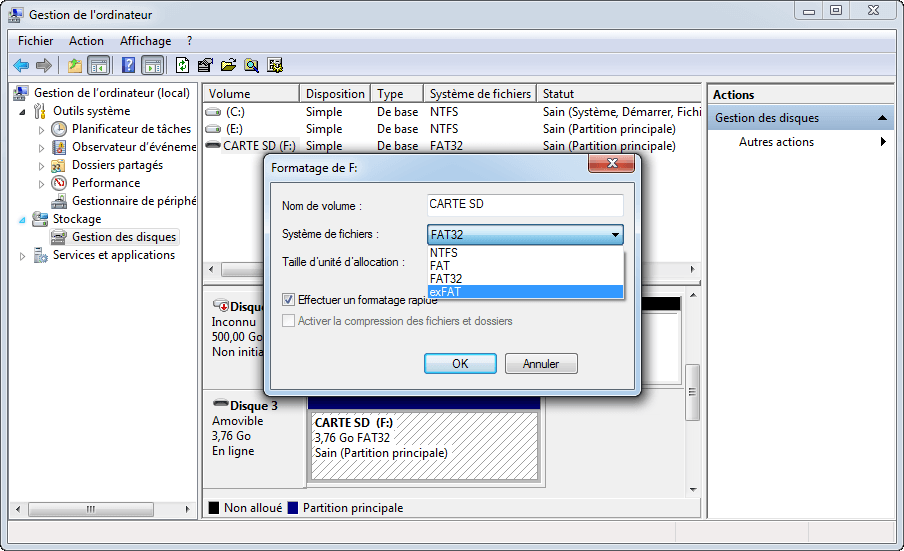Click the disk settings list toolbar icon

[275, 65]
